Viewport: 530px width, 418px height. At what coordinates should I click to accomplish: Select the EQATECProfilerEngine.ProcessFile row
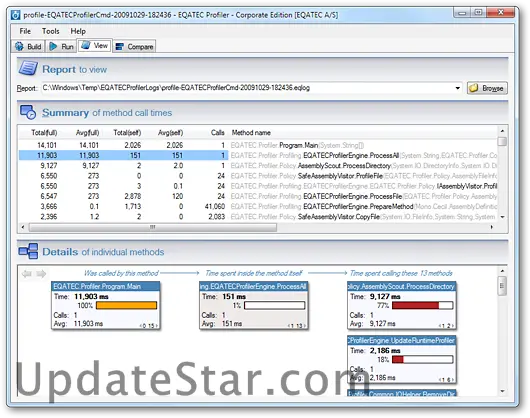pyautogui.click(x=258, y=196)
